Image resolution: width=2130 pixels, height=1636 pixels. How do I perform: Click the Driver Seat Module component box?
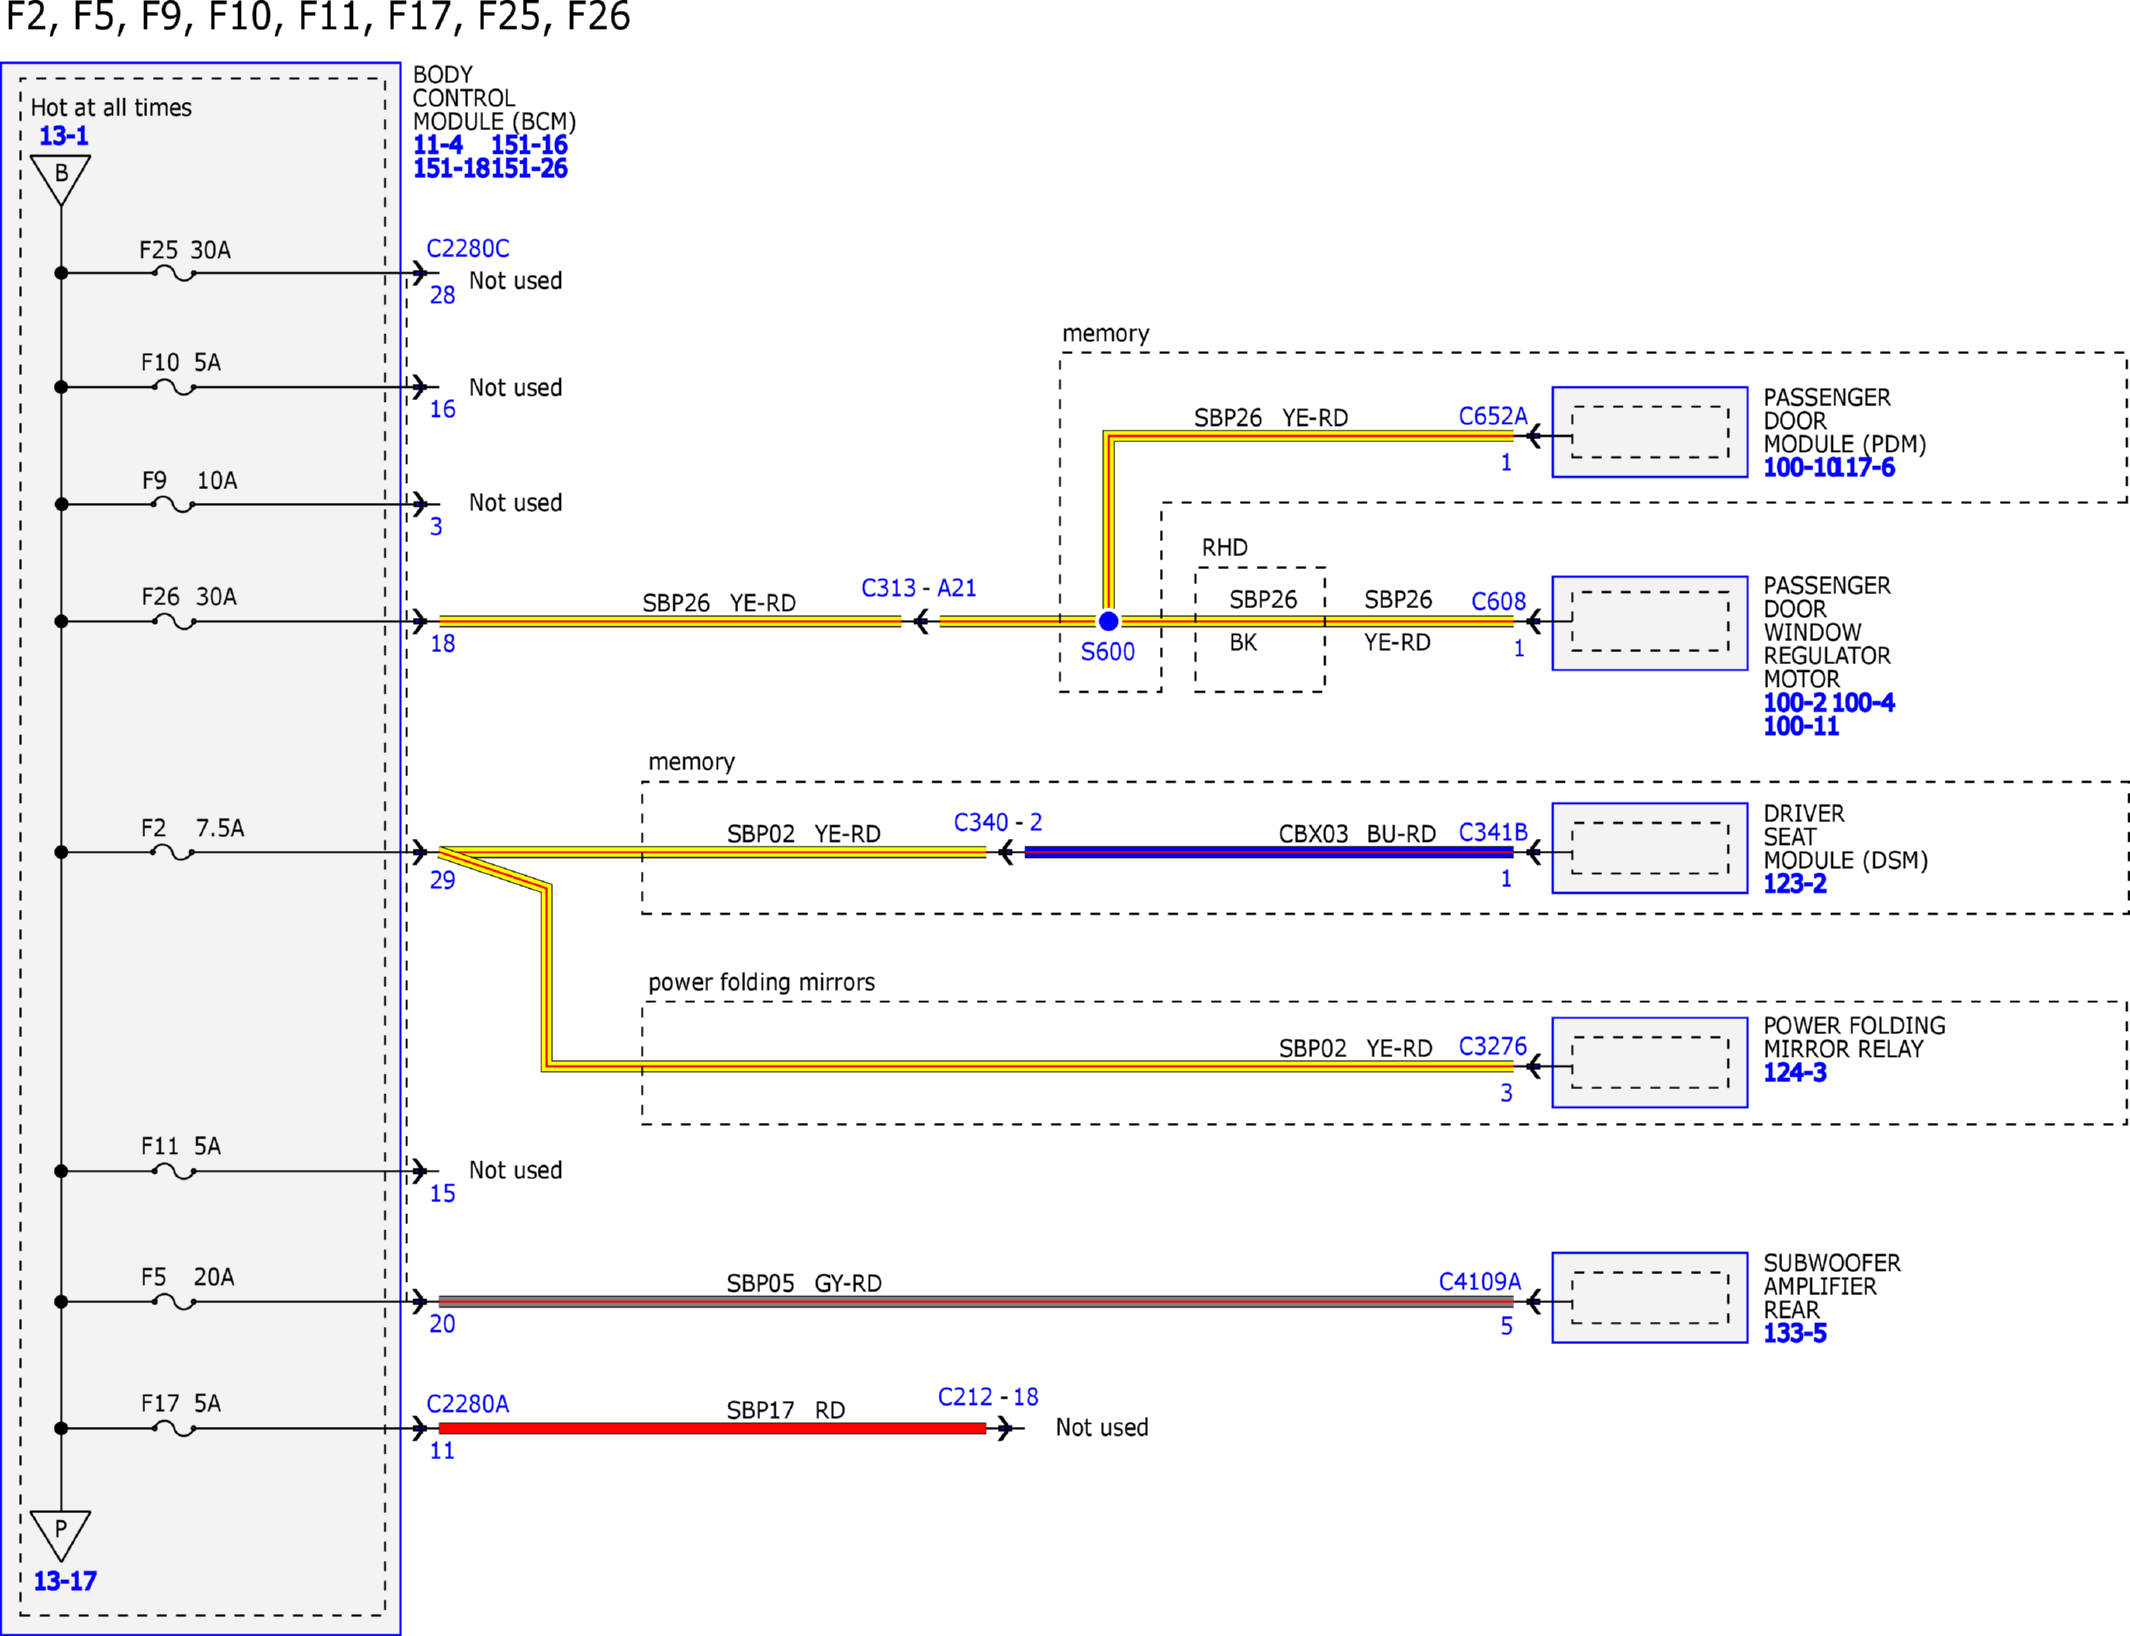pyautogui.click(x=1650, y=848)
